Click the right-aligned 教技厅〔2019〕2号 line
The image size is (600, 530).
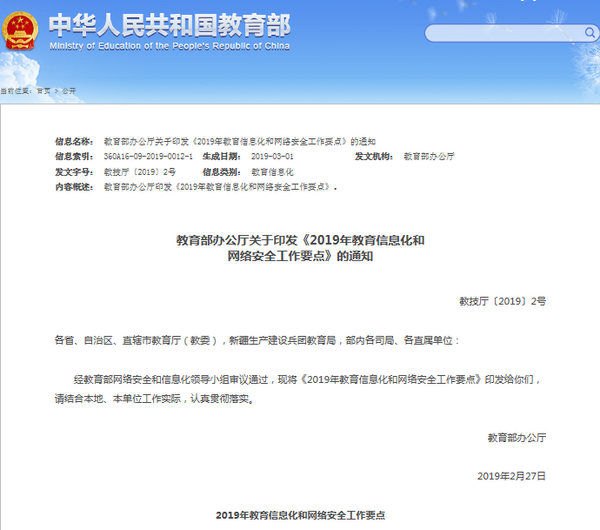pos(502,302)
